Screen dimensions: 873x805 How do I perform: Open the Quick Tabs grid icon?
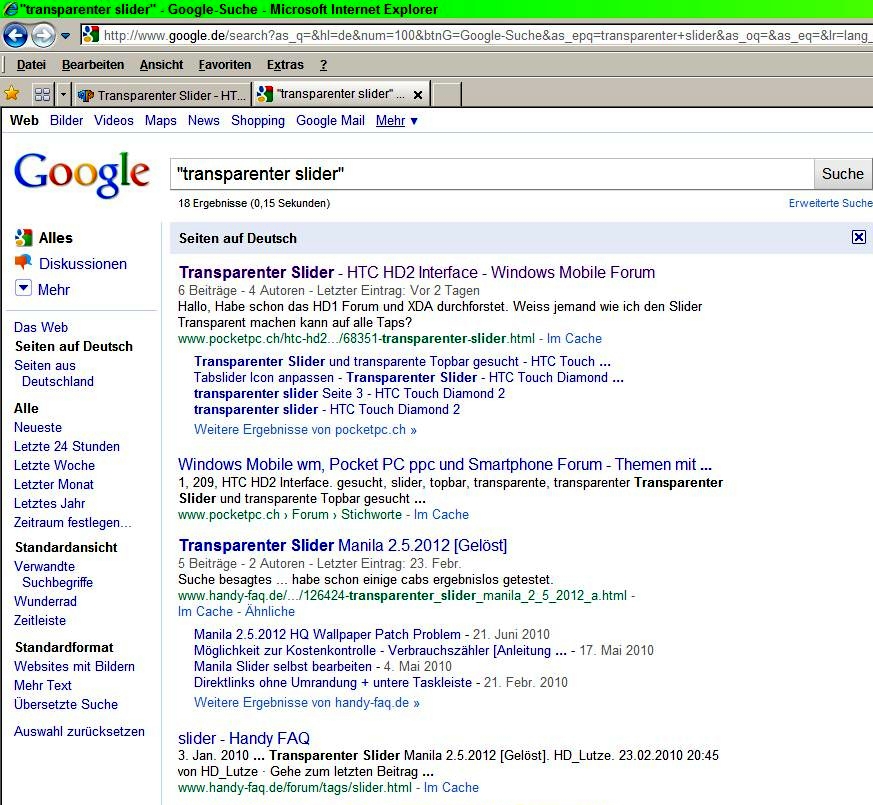42,94
